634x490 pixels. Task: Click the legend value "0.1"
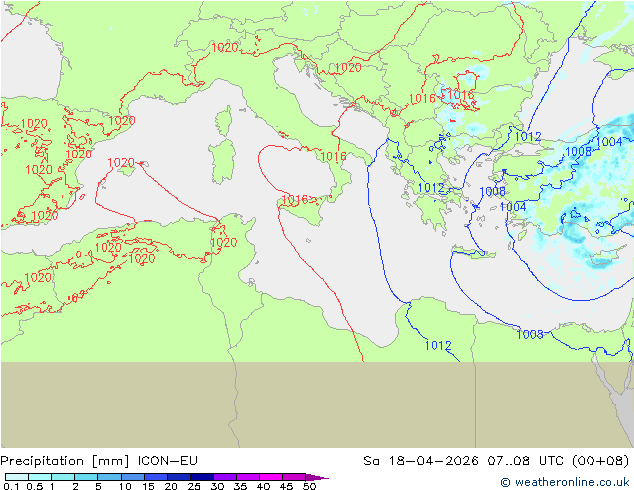11,486
